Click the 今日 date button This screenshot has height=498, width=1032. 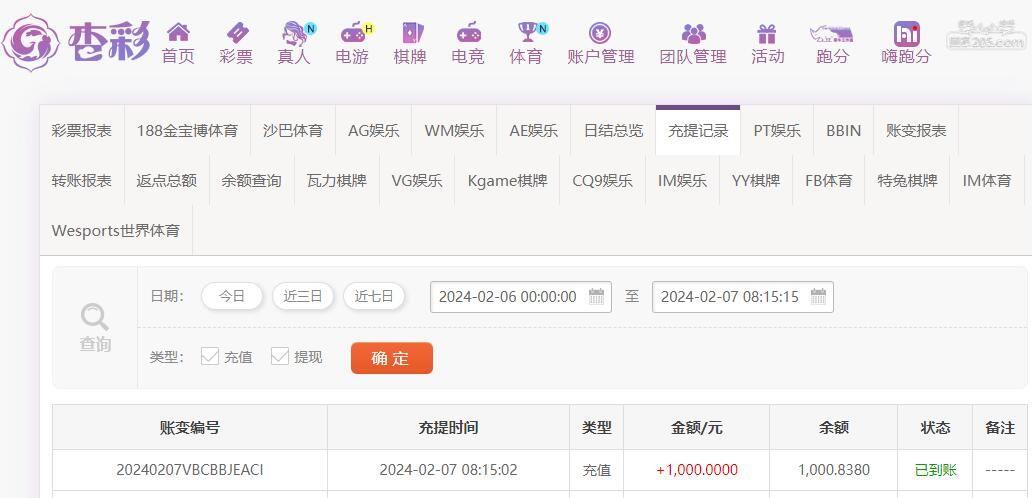point(232,296)
